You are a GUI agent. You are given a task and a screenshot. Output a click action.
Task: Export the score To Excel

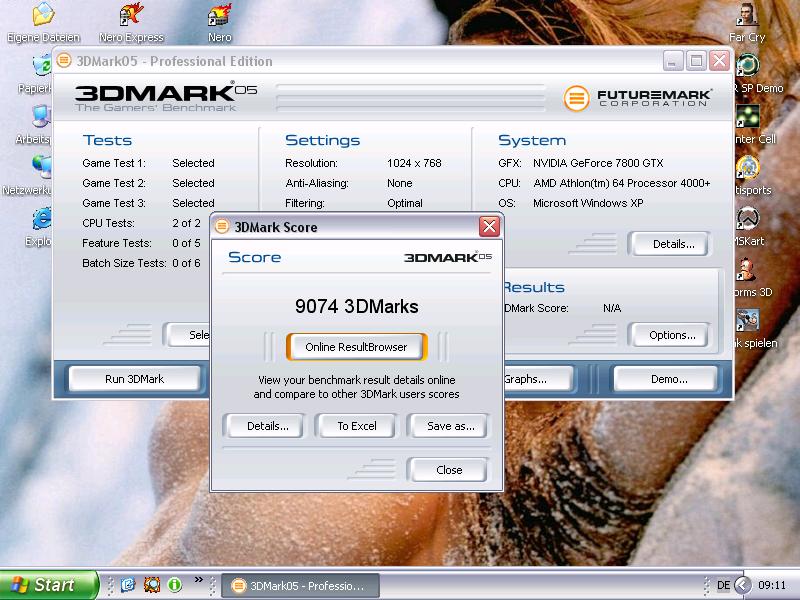(x=357, y=426)
